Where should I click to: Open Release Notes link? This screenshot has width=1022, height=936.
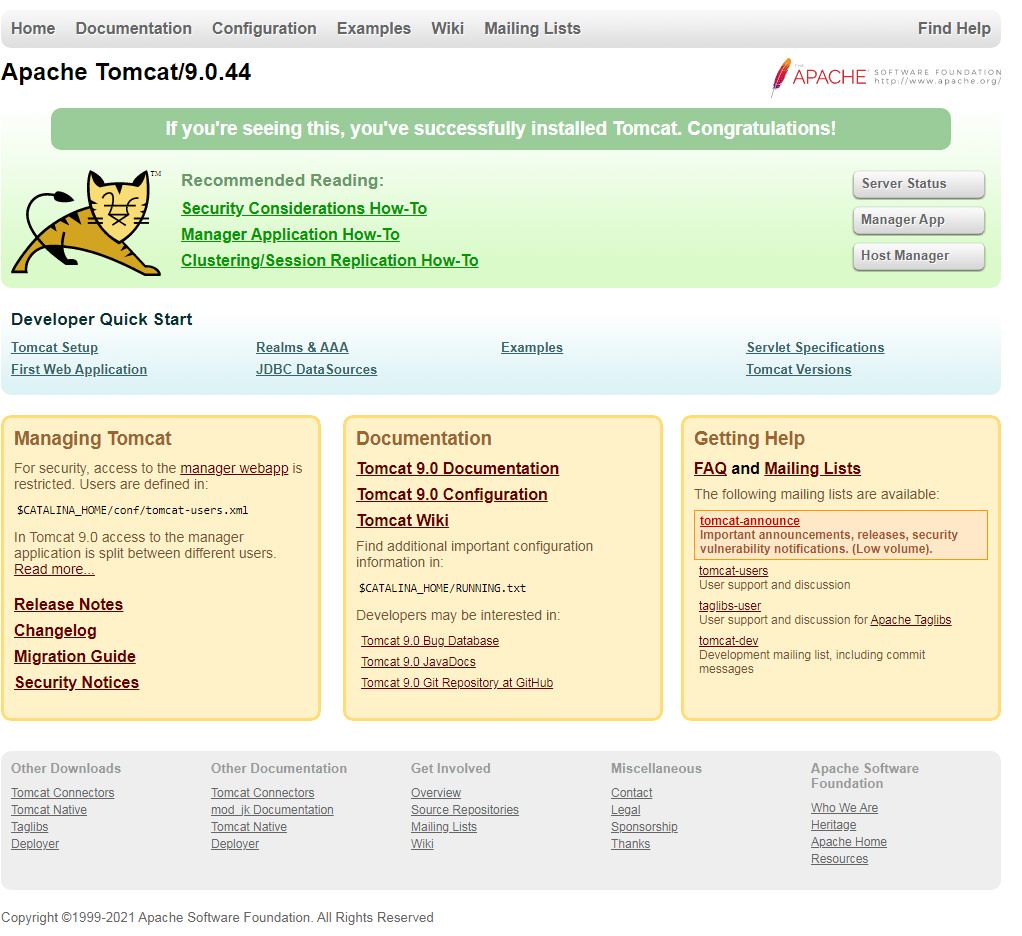[68, 604]
